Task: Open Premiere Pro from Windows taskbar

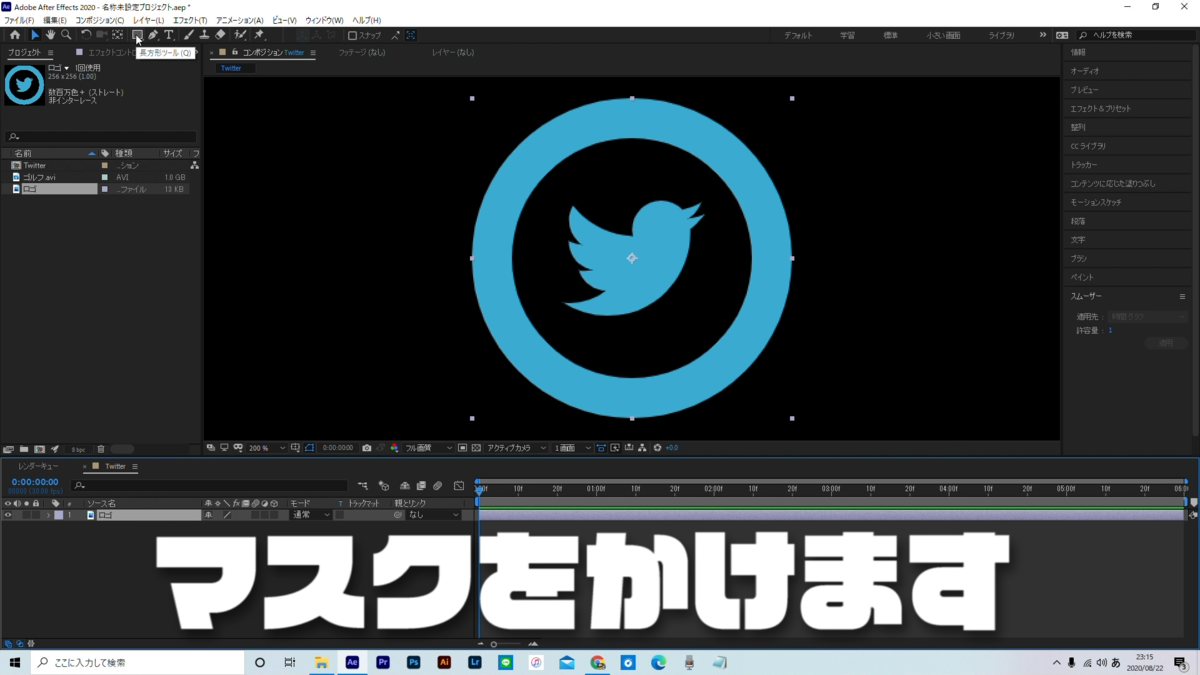Action: [x=383, y=662]
